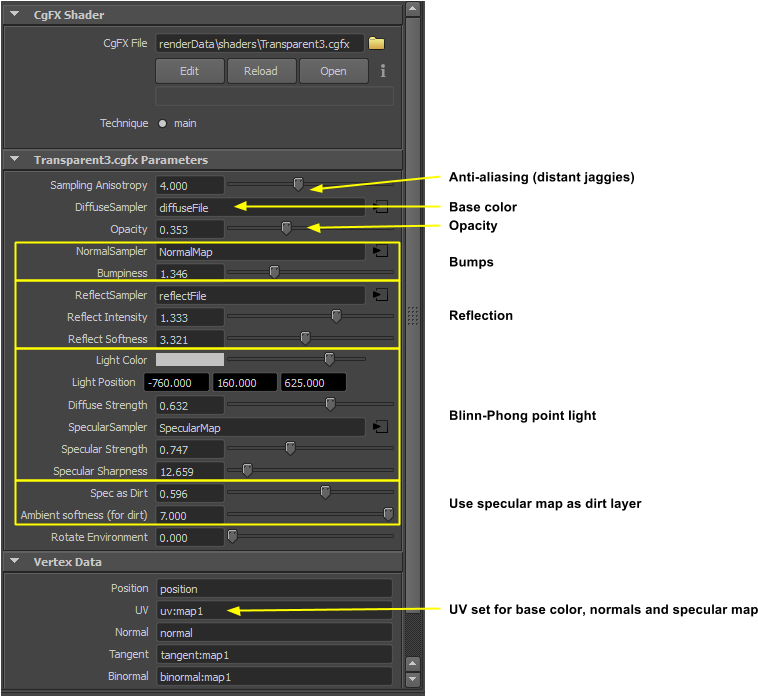Collapse the Vertex Data section

(14, 562)
